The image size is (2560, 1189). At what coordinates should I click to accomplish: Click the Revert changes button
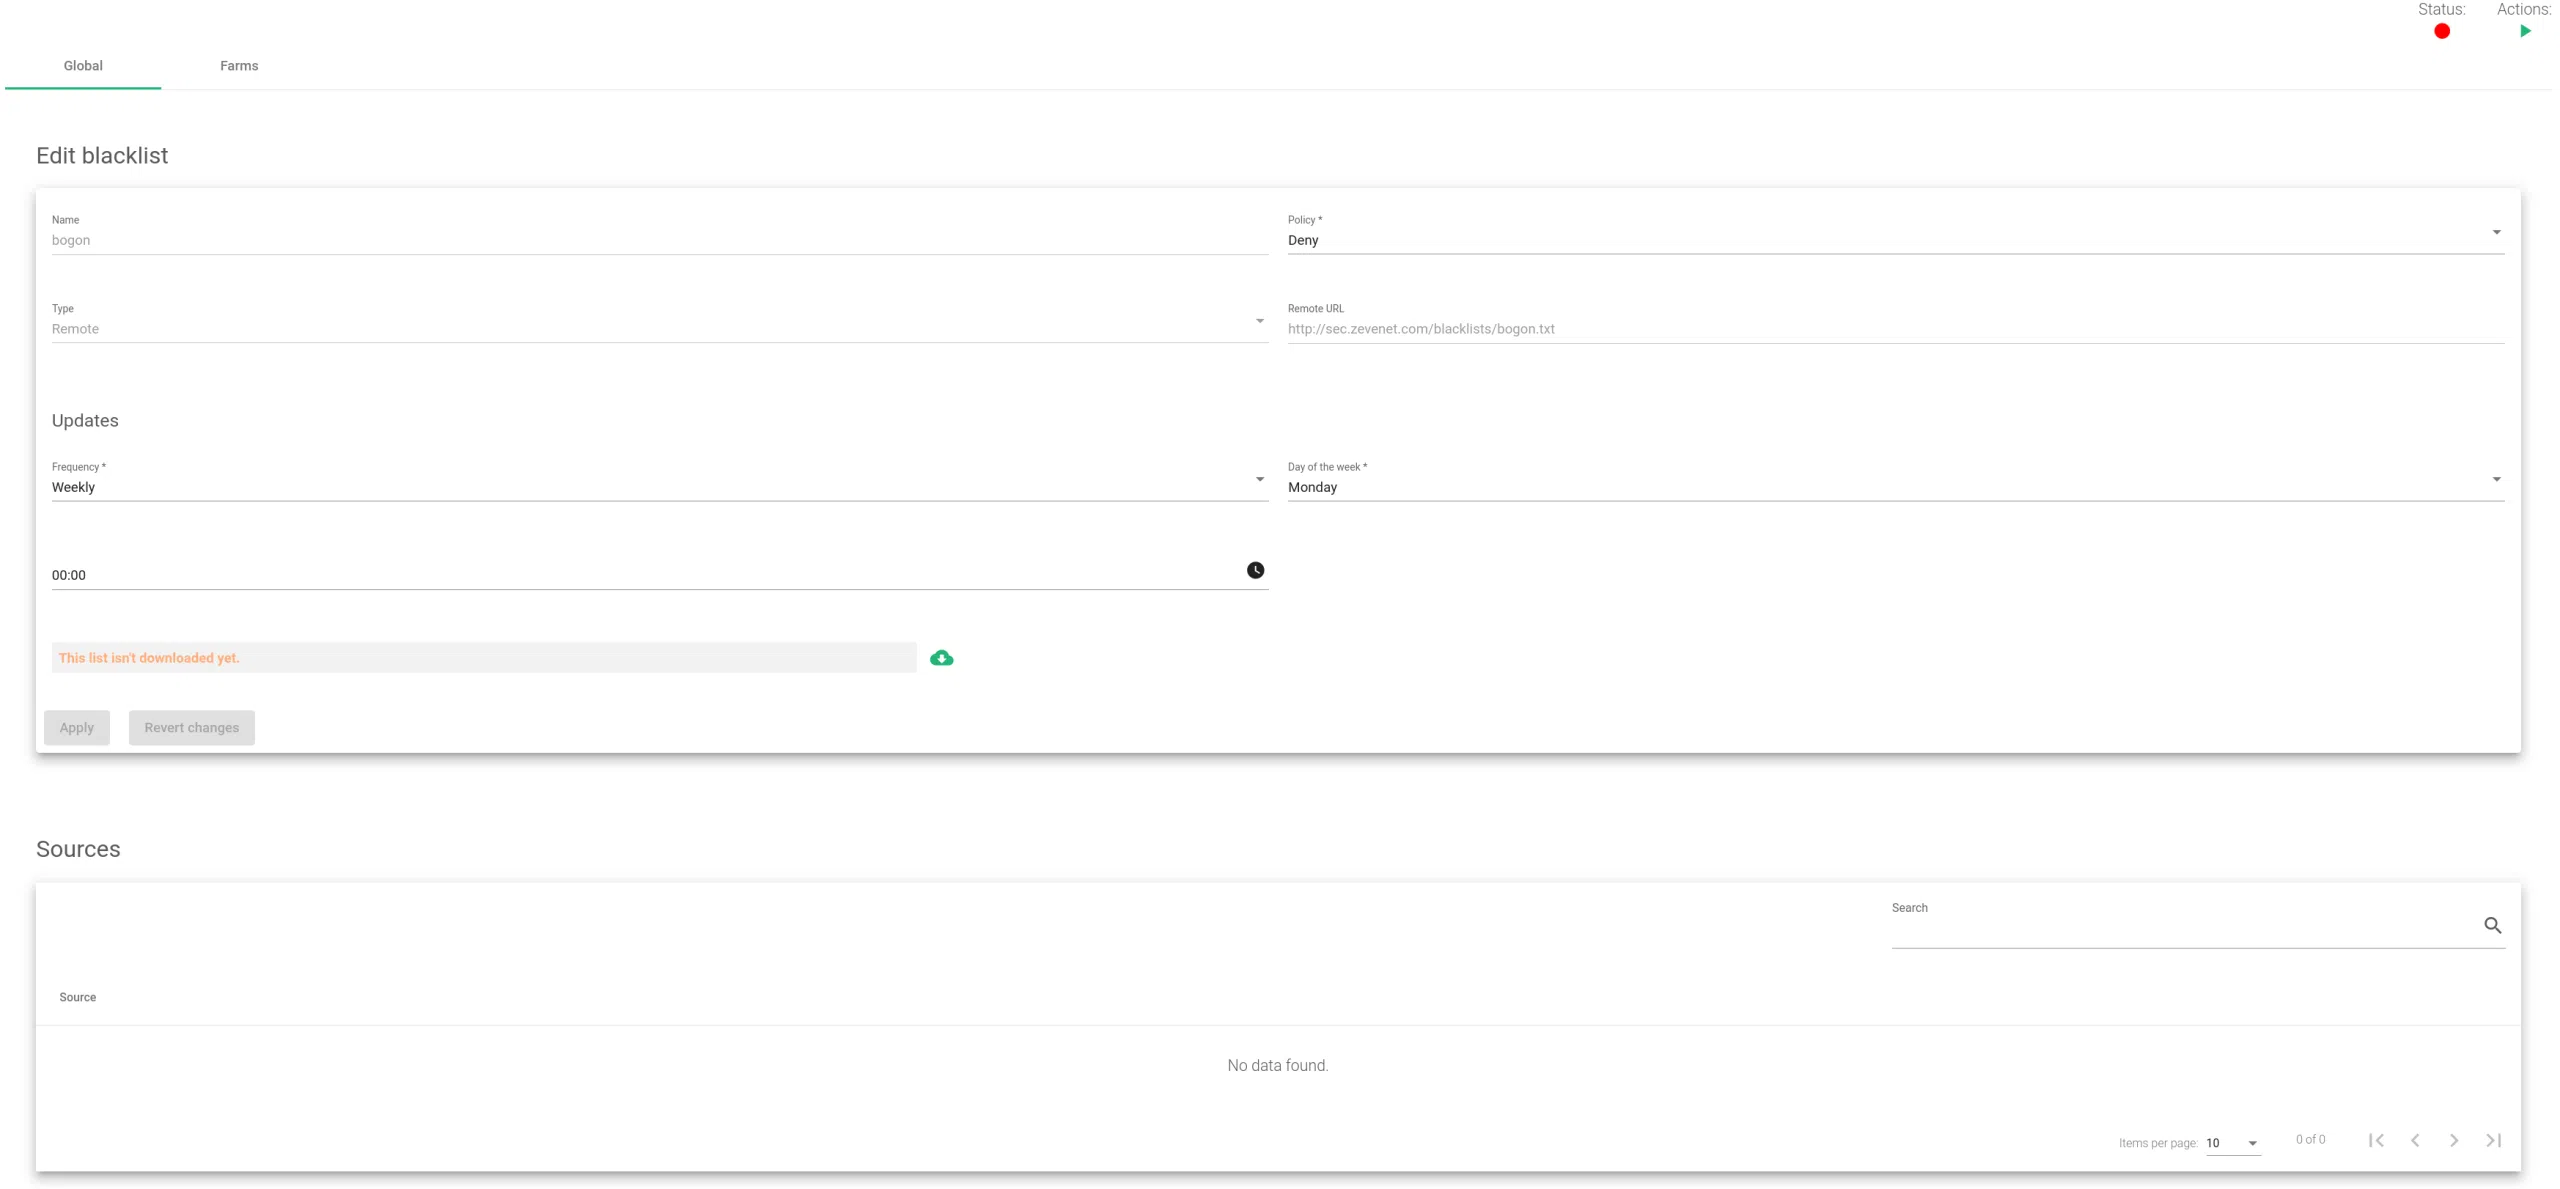point(191,728)
